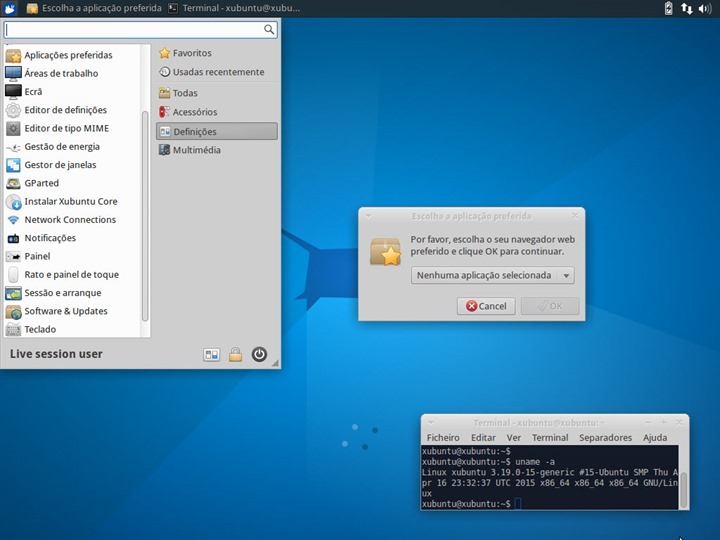Click the uname -a command line in Terminal
Viewport: 720px width, 540px height.
[x=489, y=462]
